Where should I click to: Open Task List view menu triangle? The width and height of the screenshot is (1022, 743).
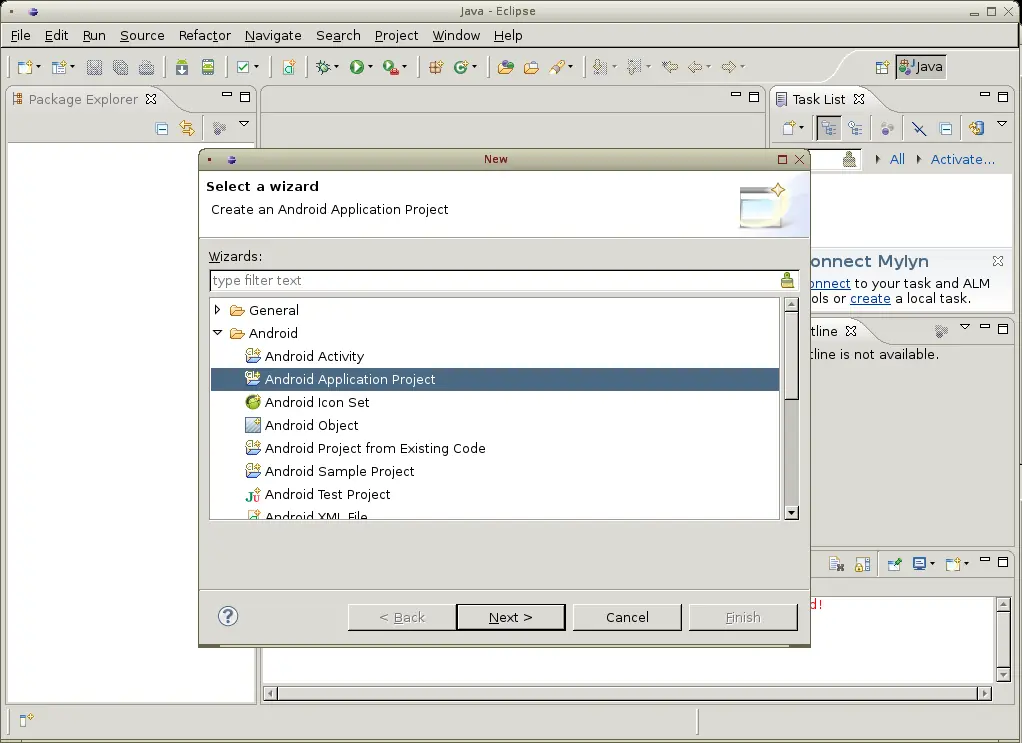click(x=1002, y=124)
